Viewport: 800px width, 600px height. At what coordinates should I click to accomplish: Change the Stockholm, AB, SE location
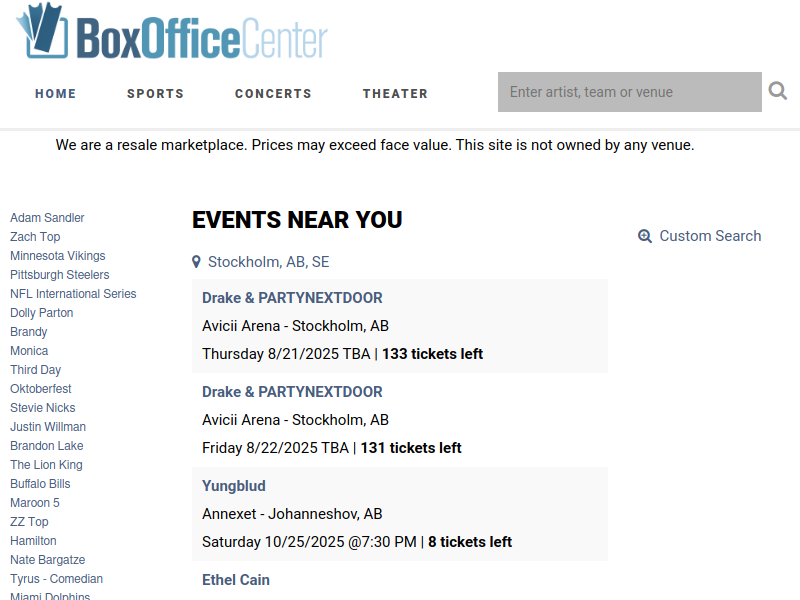point(268,262)
